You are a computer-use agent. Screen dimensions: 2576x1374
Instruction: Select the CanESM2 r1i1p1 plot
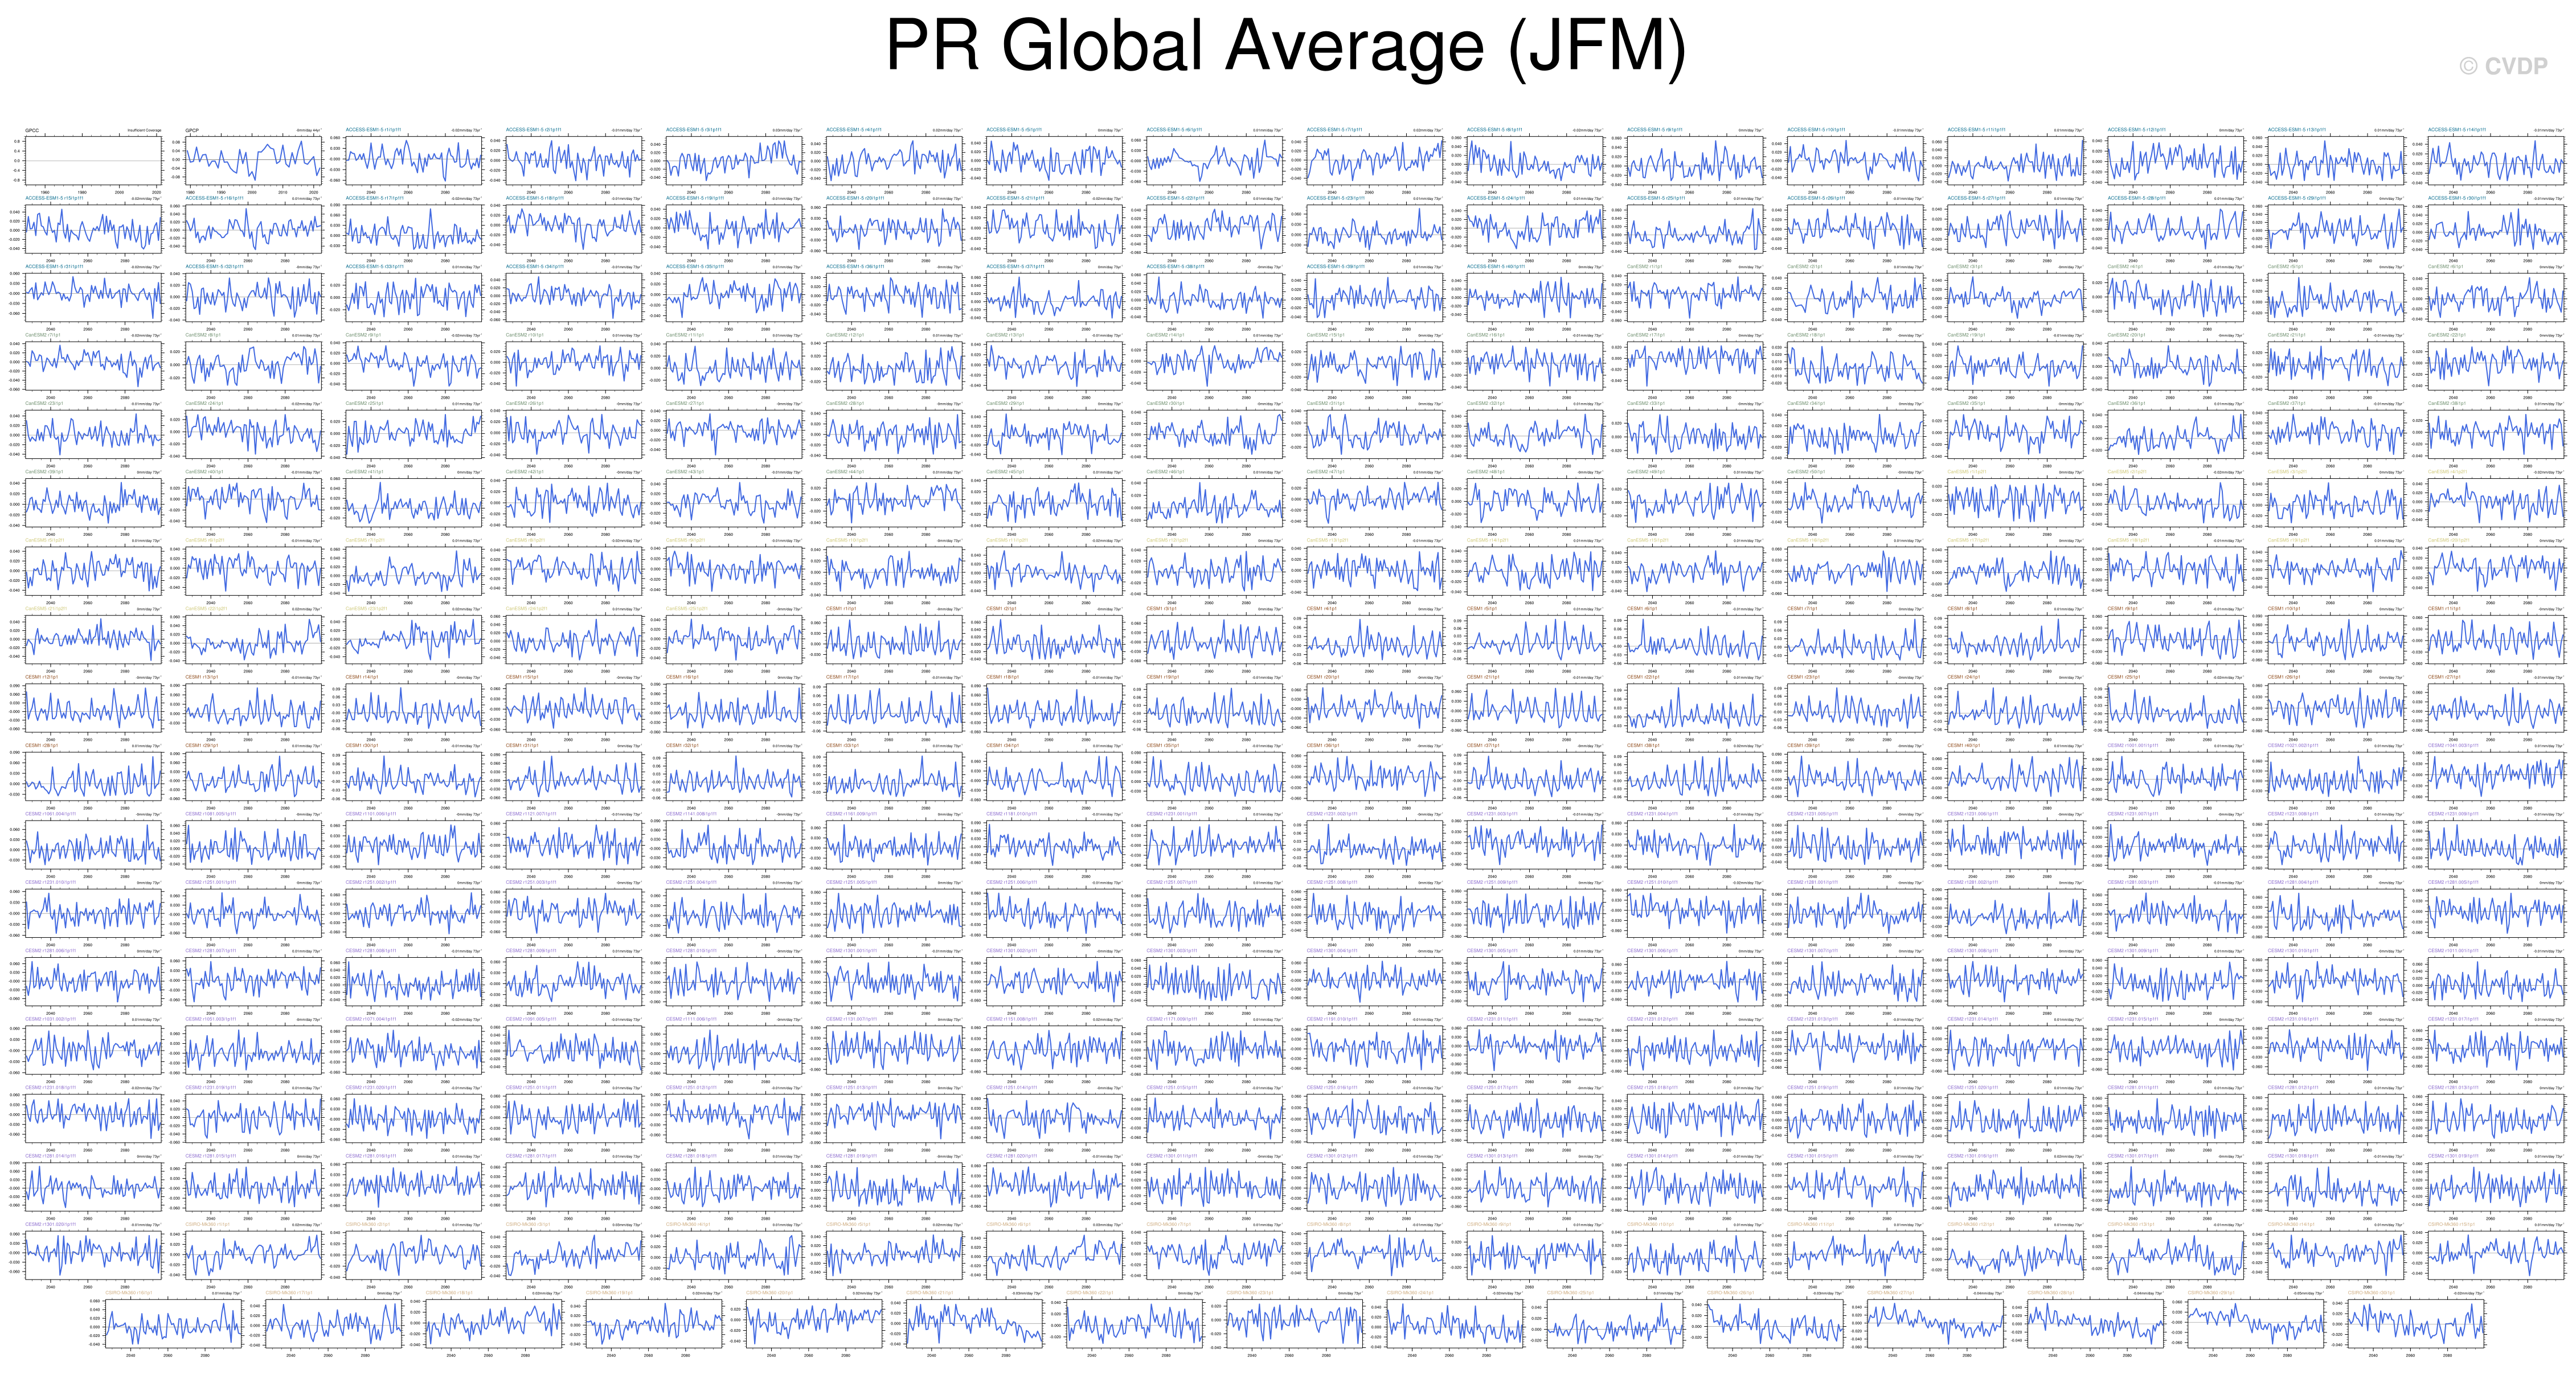[x=1695, y=298]
